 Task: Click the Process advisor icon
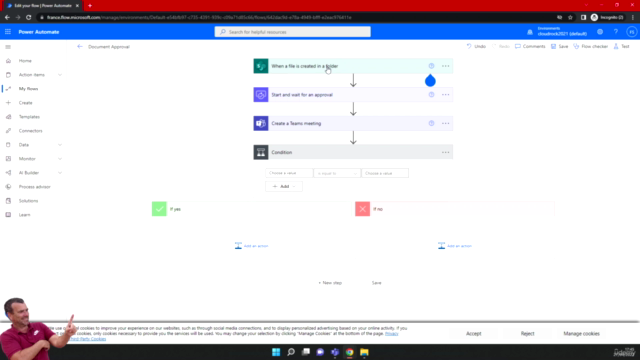click(8, 187)
